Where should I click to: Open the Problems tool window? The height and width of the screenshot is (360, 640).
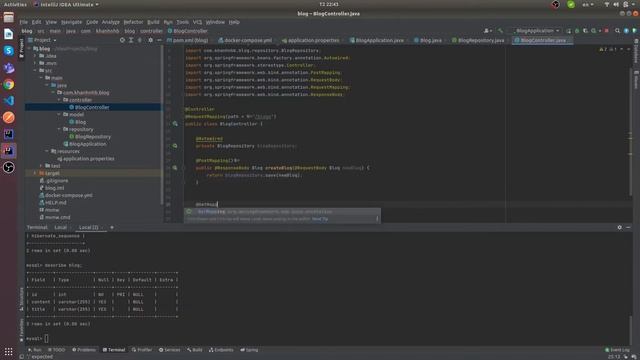click(x=84, y=350)
